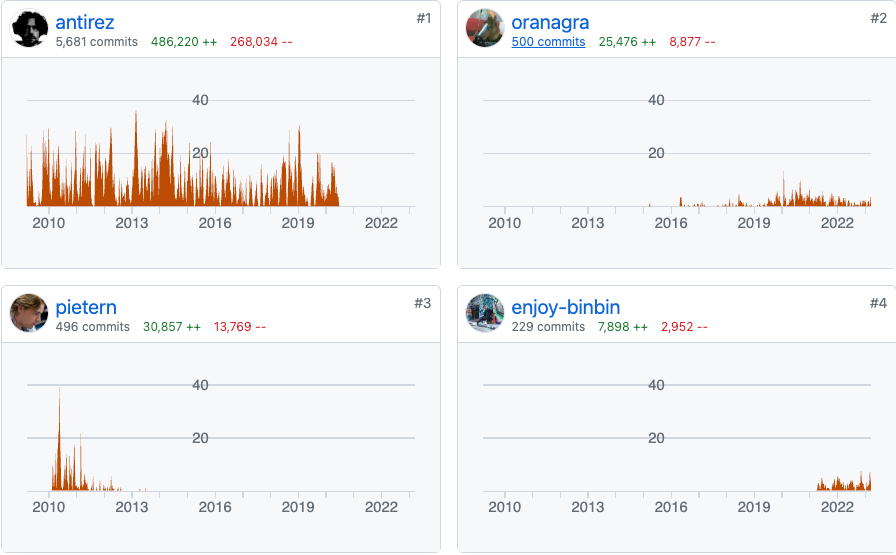Screen dimensions: 896x555
Task: Click enjoy-binbin's 7,898 ++ additions count
Action: 623,327
